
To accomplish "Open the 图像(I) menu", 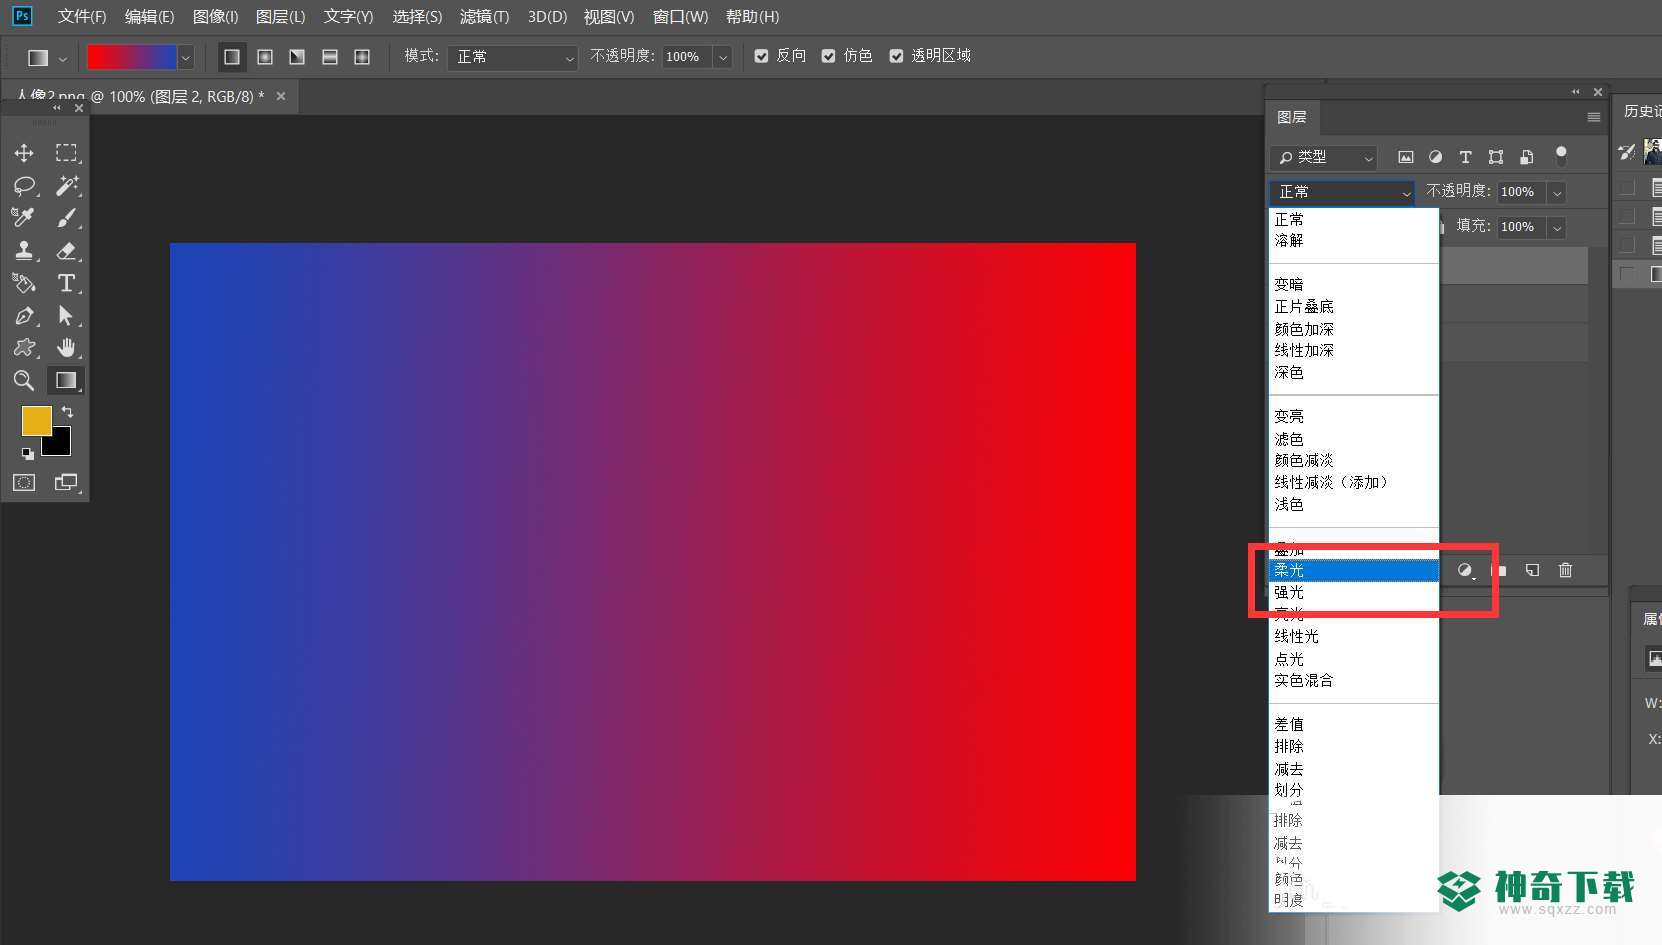I will pos(215,17).
